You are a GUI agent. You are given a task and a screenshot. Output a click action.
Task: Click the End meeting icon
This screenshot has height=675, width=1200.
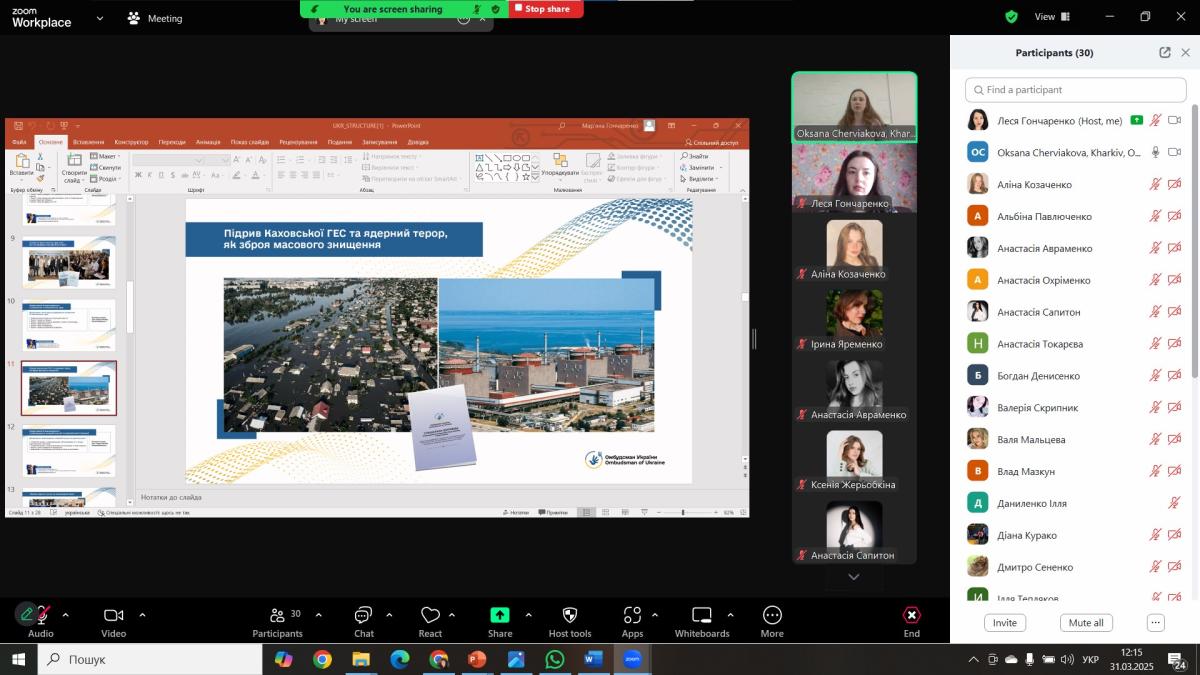[x=911, y=615]
